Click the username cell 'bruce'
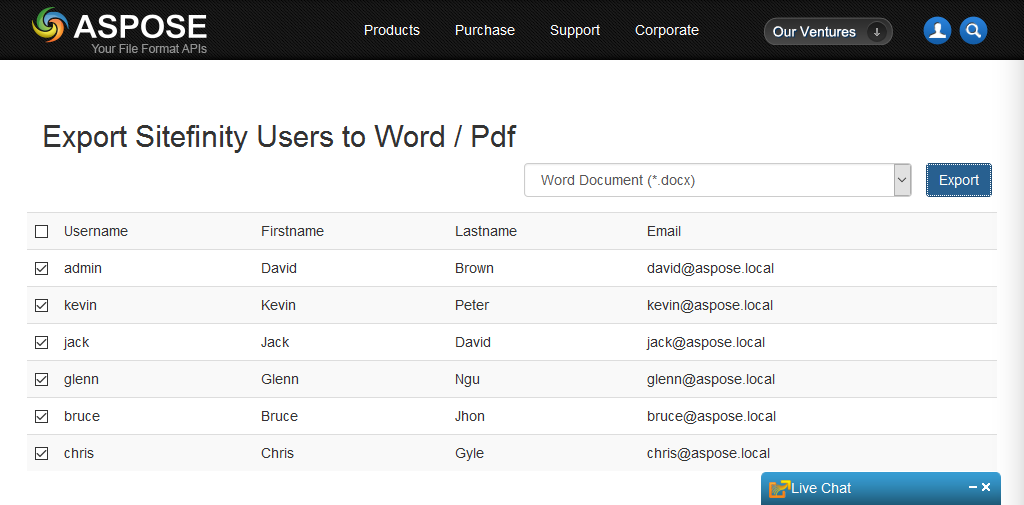This screenshot has height=505, width=1024. click(82, 416)
